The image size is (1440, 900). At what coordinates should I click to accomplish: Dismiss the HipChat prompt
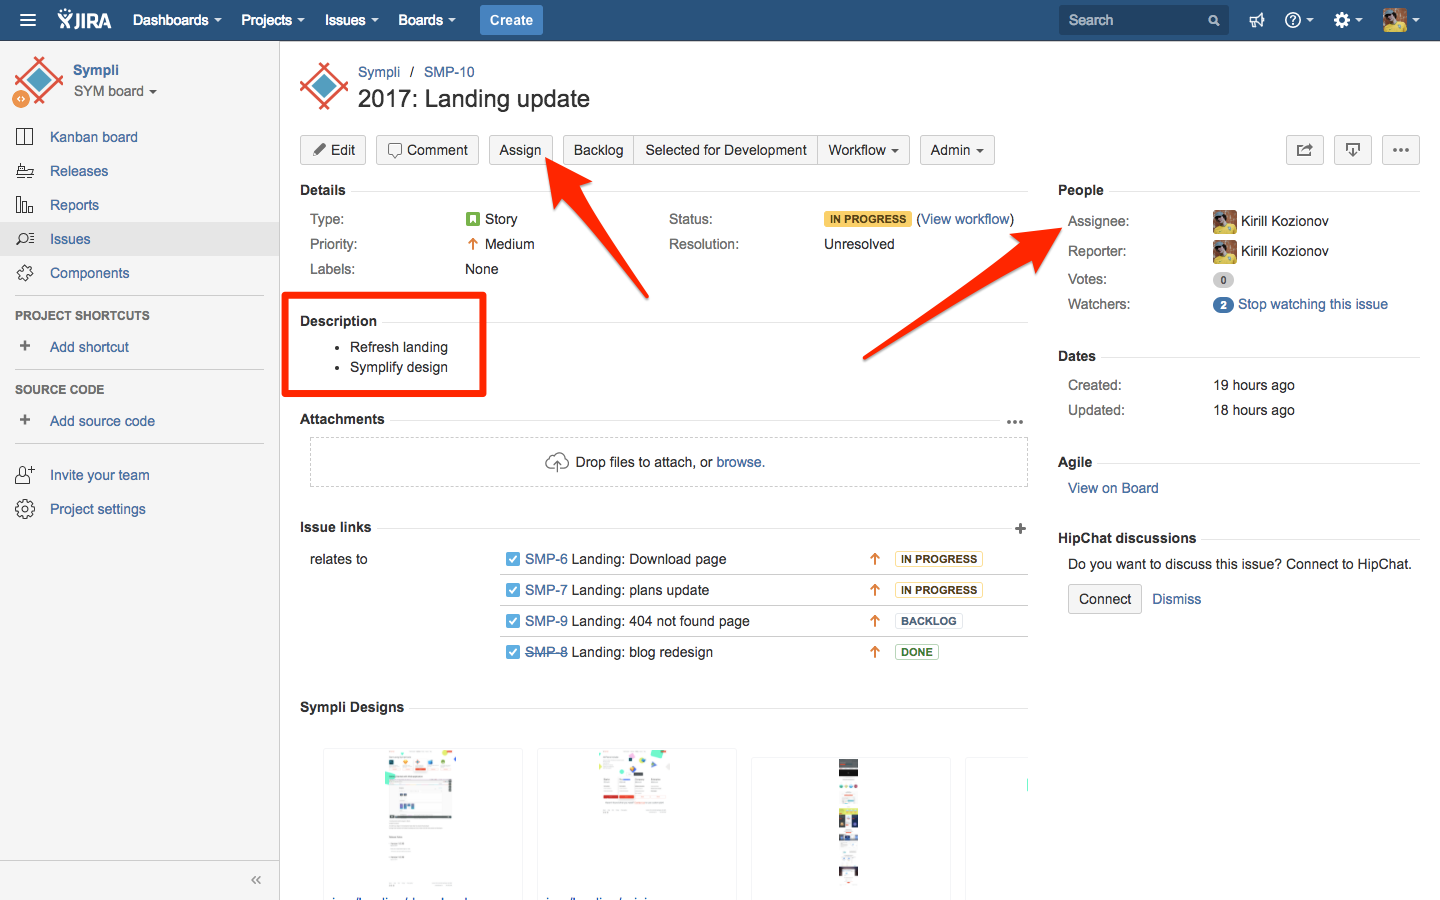point(1177,599)
